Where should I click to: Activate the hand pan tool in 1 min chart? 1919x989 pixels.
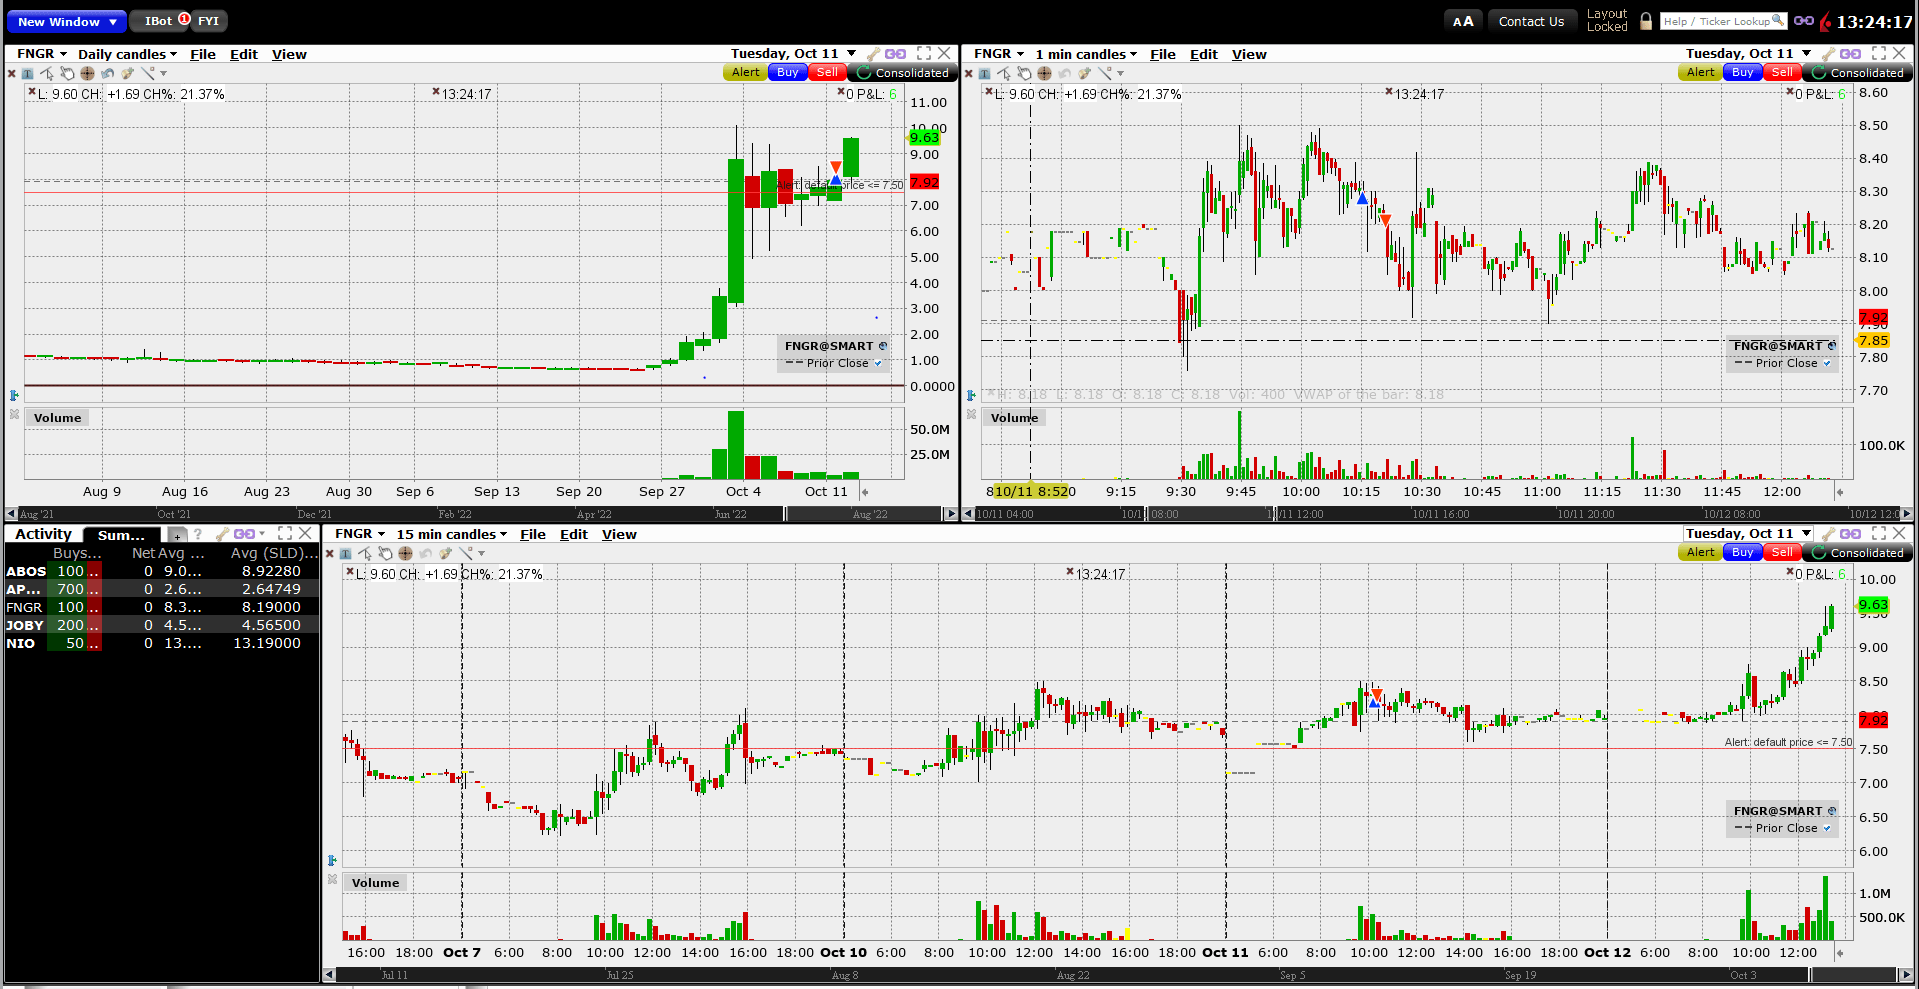tap(1024, 74)
